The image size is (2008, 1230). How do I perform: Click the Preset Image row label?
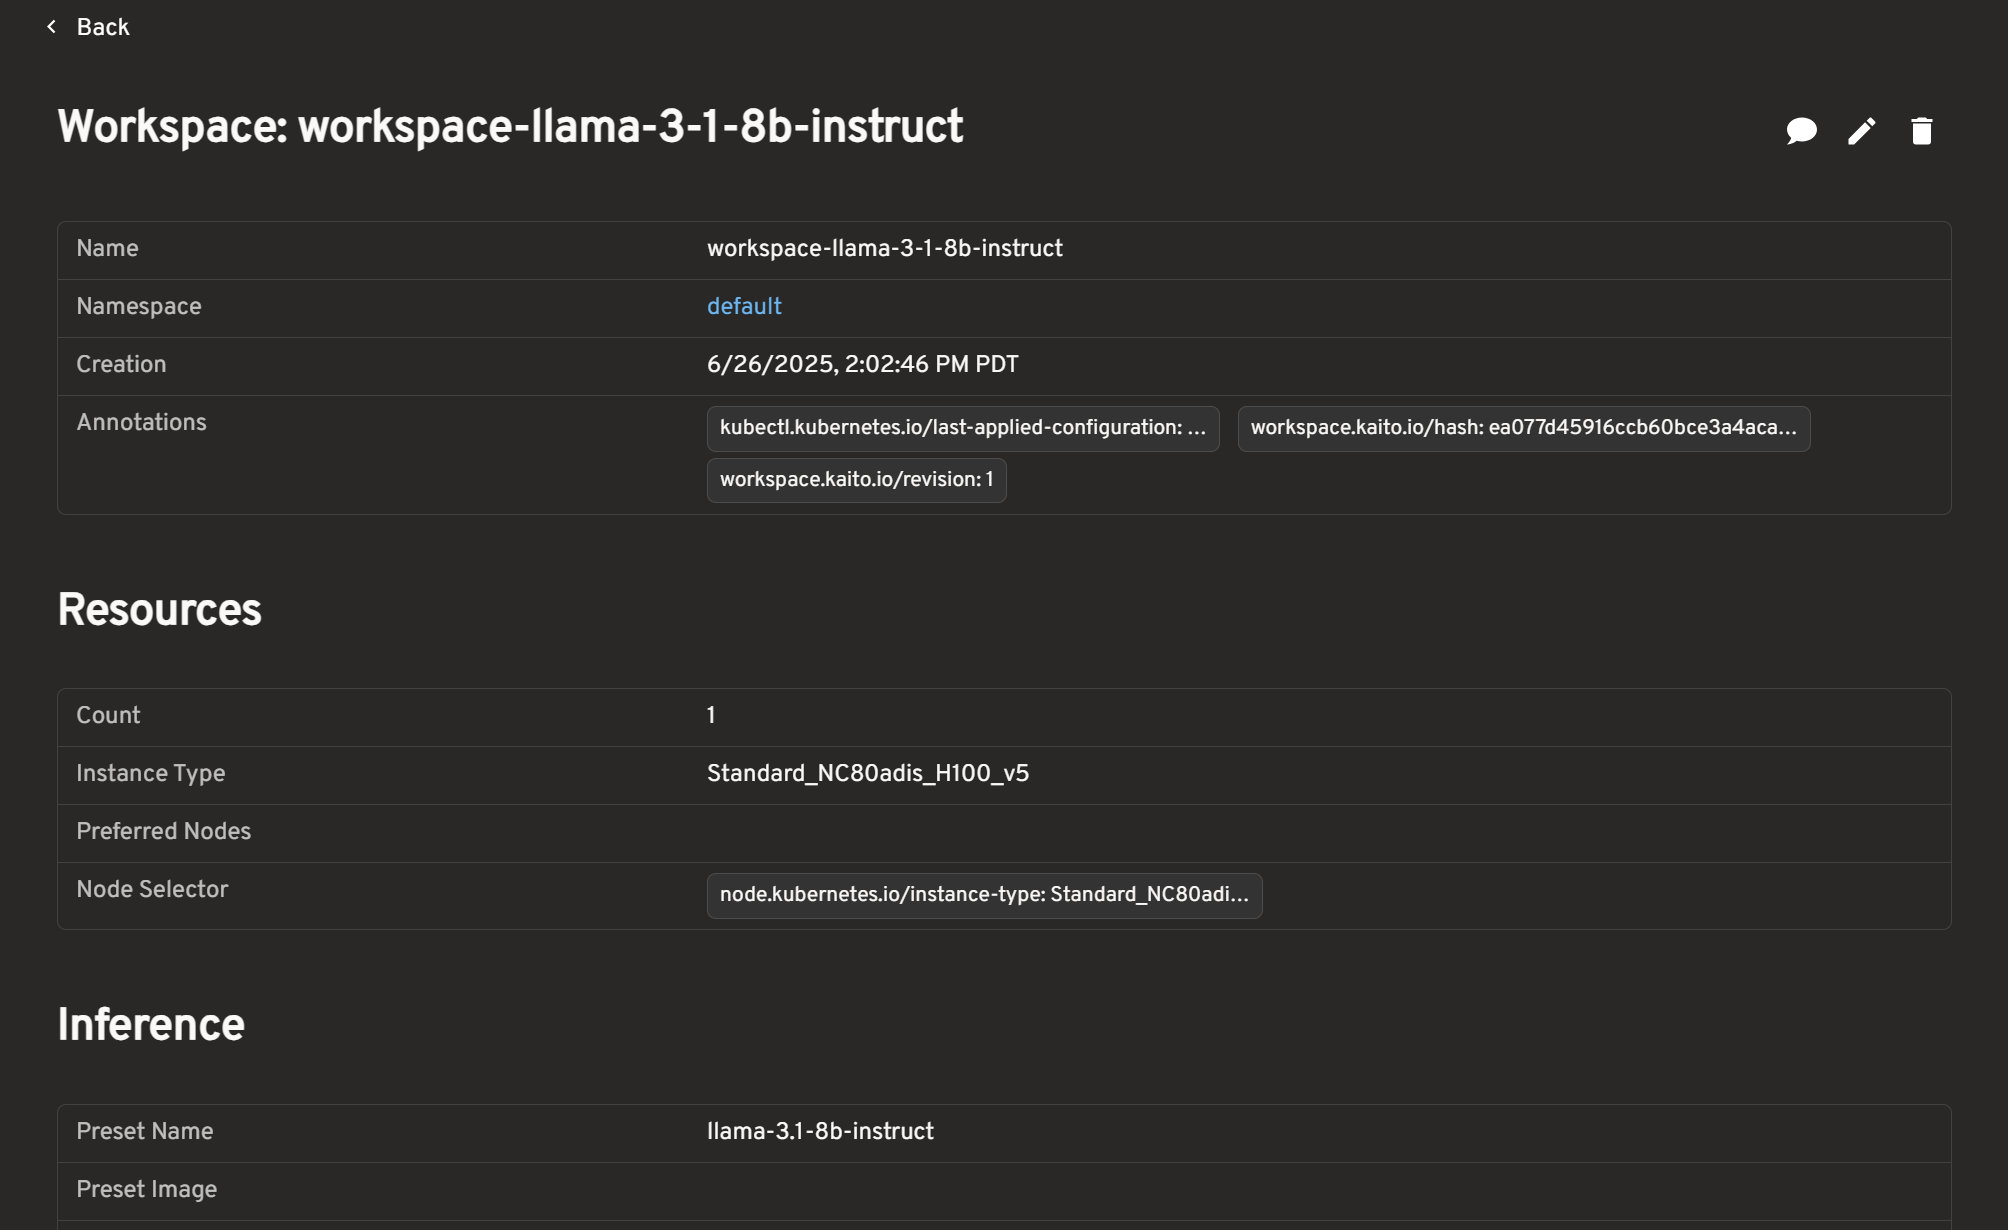click(146, 1190)
